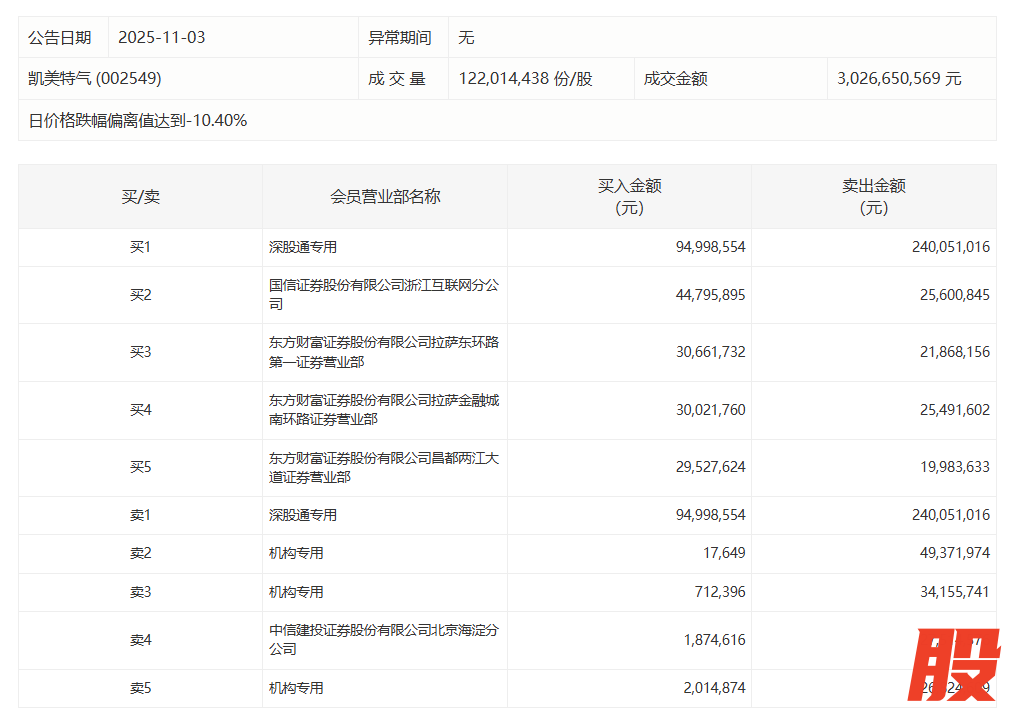Open 东方财富证券 拉萨金融城南环路 entry
This screenshot has height=720, width=1021.
coord(383,410)
